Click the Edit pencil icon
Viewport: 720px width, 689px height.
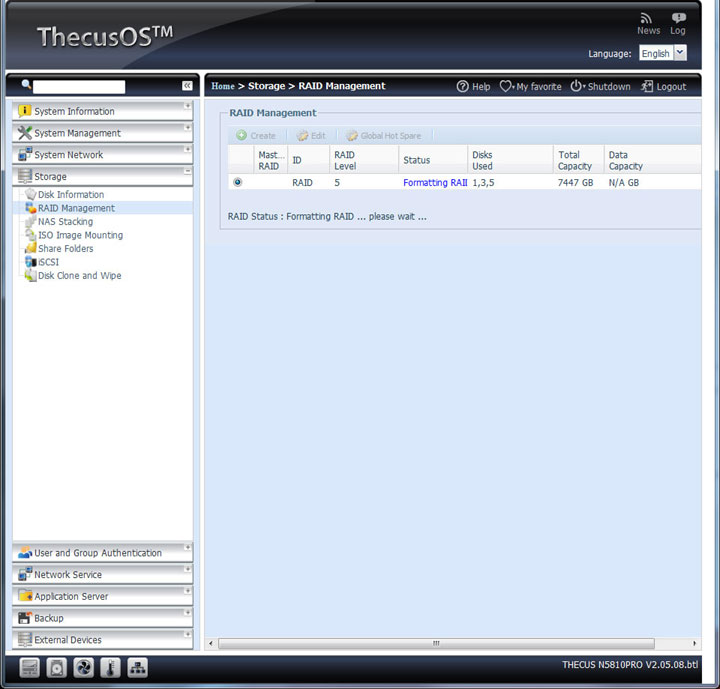pos(302,136)
